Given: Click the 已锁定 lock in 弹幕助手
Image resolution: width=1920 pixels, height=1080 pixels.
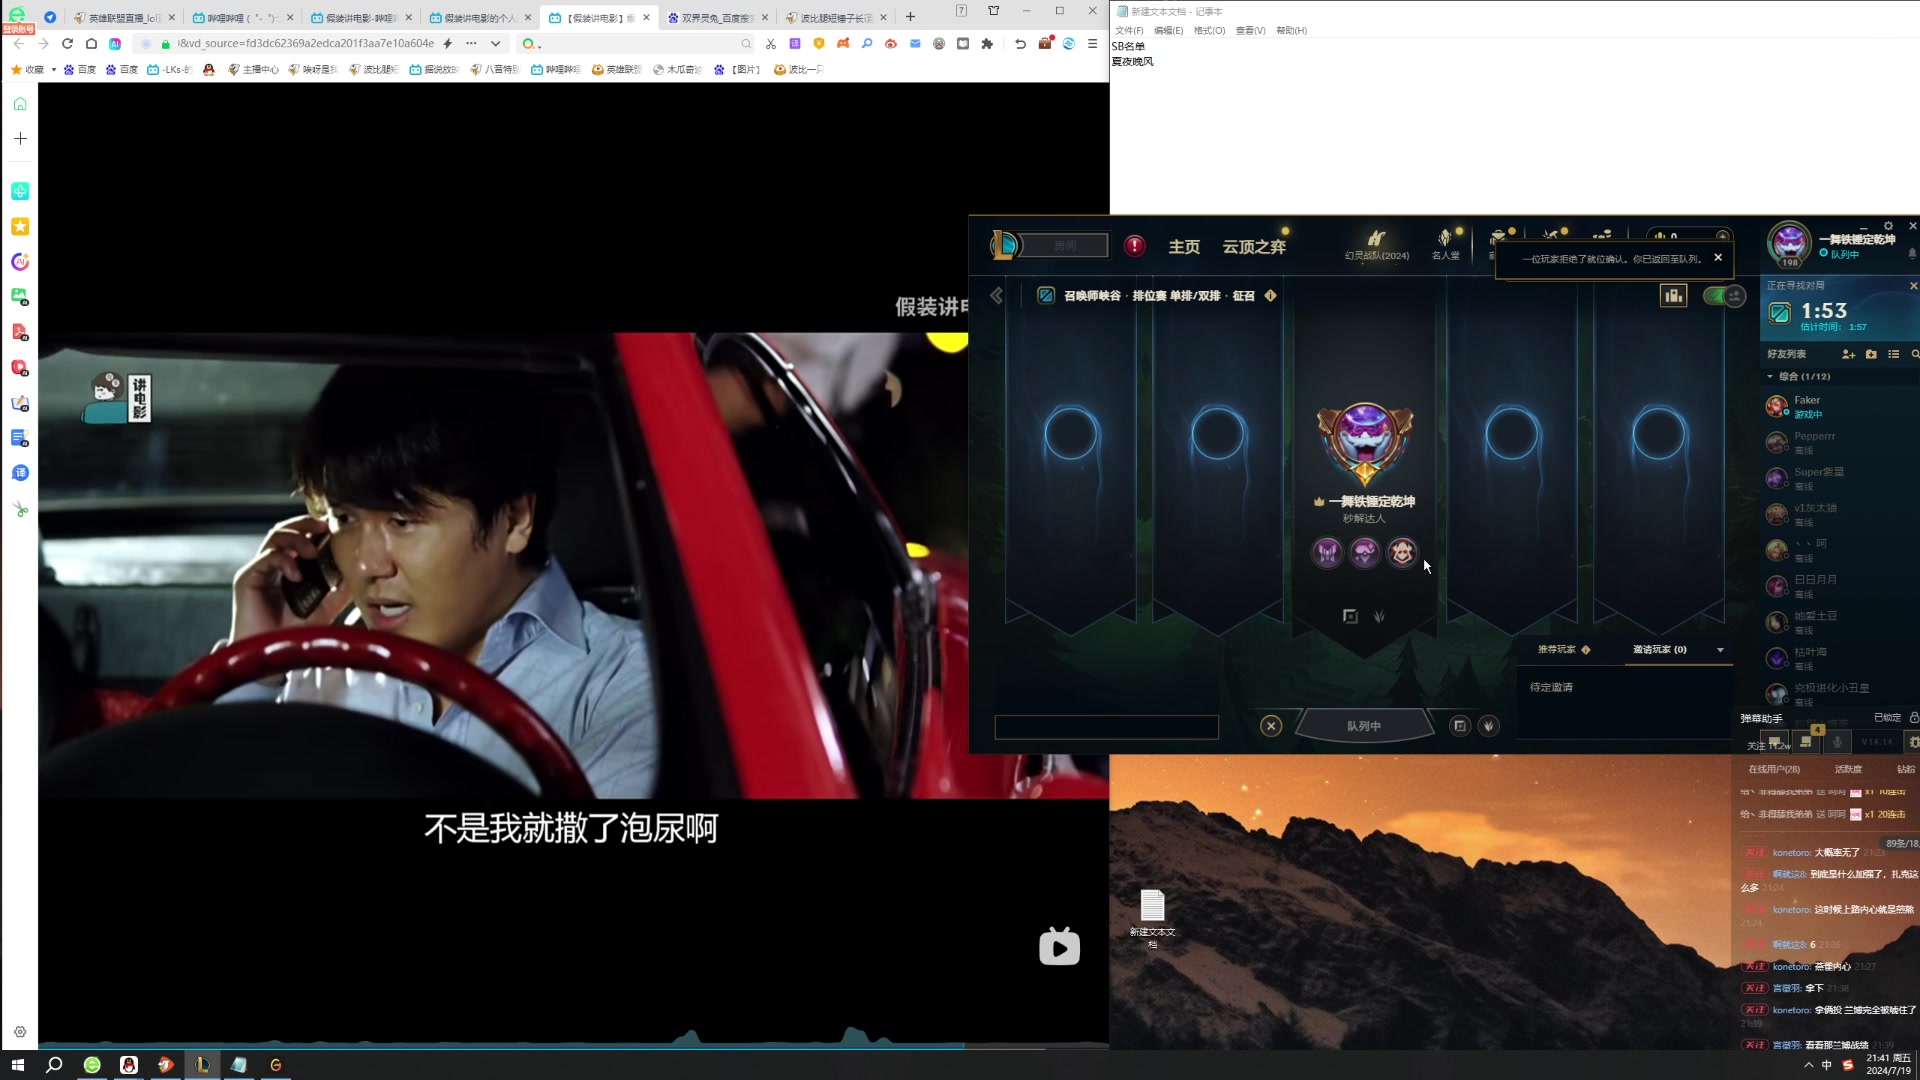Looking at the screenshot, I should tap(1913, 718).
